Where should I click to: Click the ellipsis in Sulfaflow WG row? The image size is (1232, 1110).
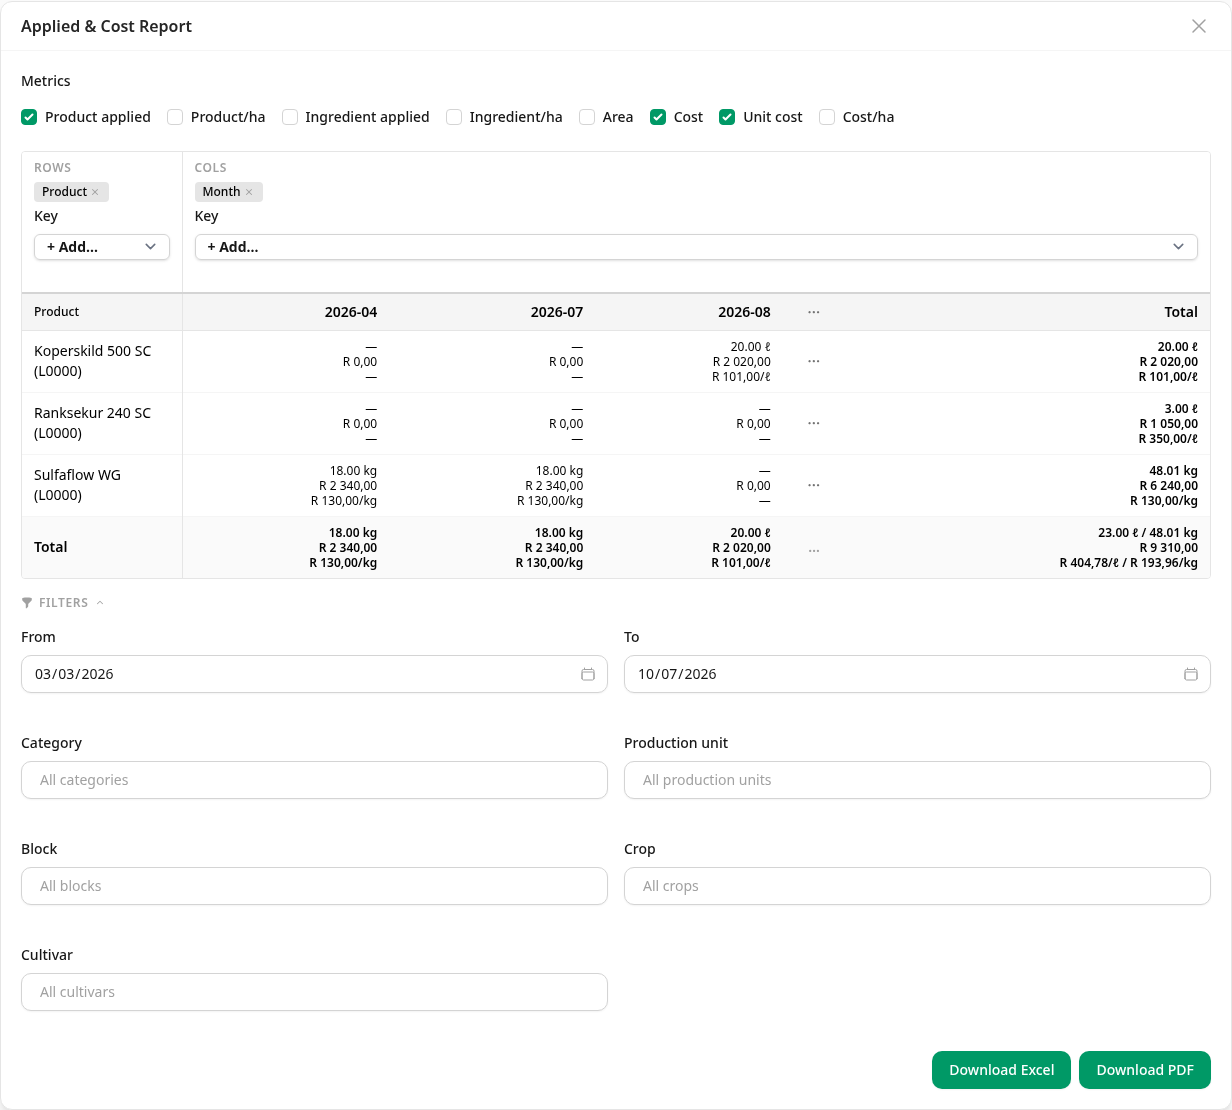coord(814,485)
